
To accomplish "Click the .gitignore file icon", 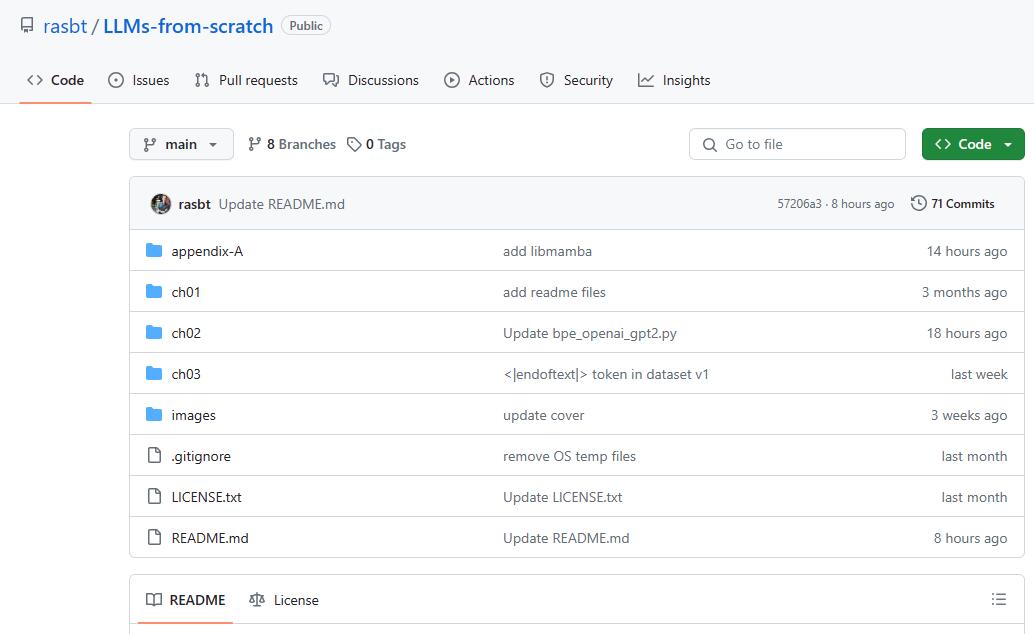I will [154, 455].
